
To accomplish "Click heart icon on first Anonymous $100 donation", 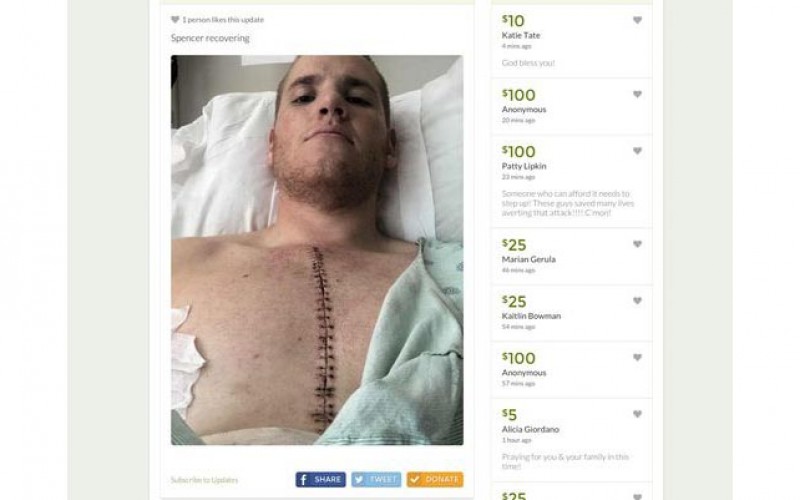I will 637,94.
